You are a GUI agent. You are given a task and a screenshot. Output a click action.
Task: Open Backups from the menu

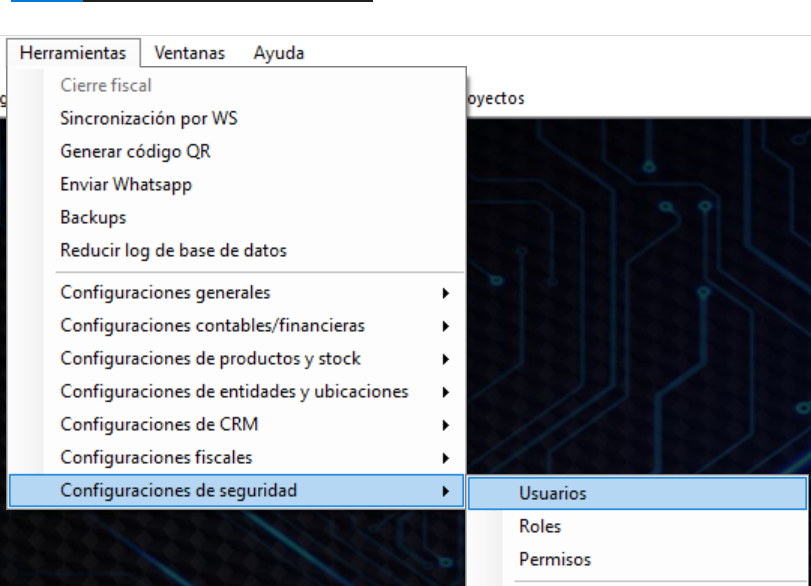coord(93,218)
